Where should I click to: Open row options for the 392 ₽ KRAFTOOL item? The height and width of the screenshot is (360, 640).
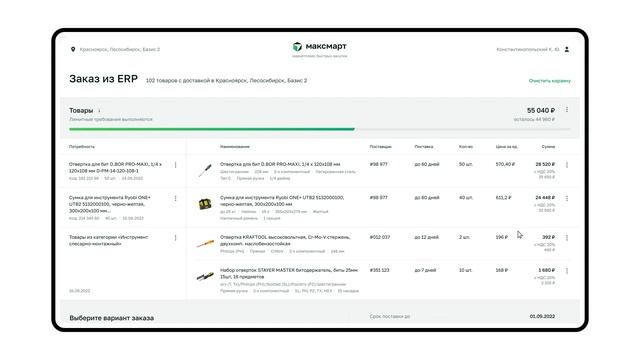567,238
